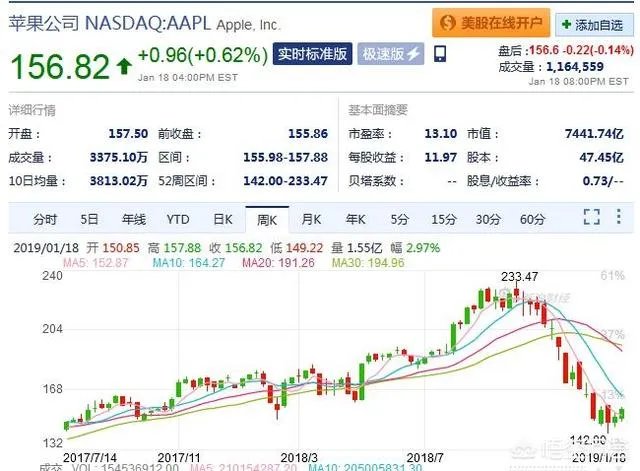Switch to 极速版 fast mode
Viewport: 640px width, 471px height.
pos(391,54)
